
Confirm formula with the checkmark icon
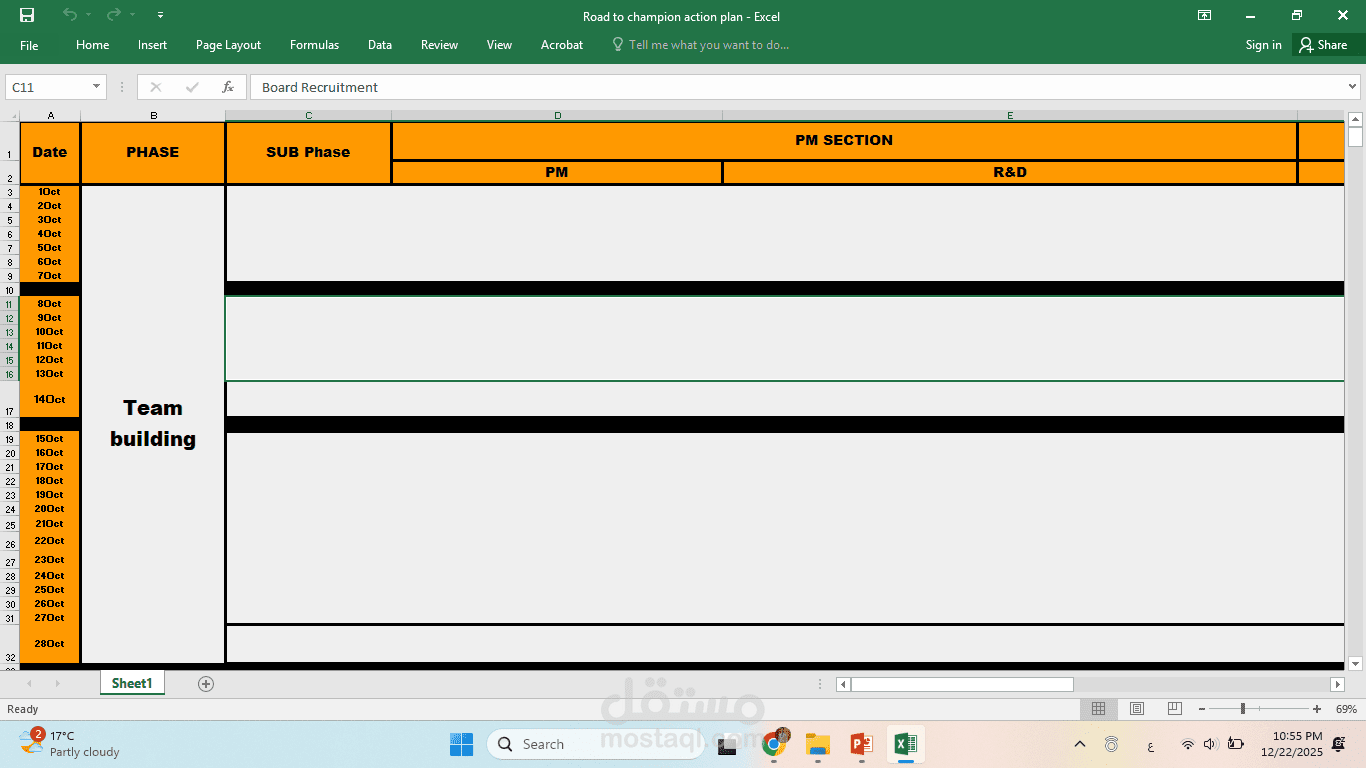click(191, 87)
